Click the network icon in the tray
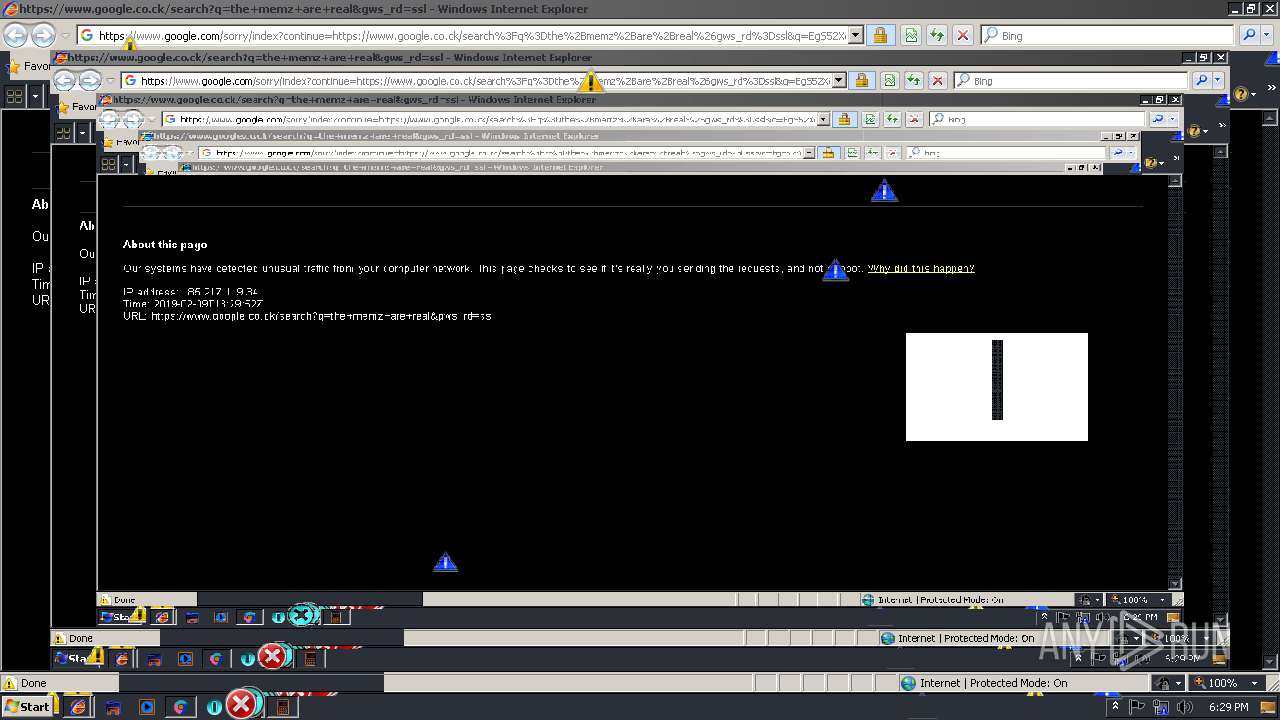The width and height of the screenshot is (1280, 720). [x=1160, y=707]
